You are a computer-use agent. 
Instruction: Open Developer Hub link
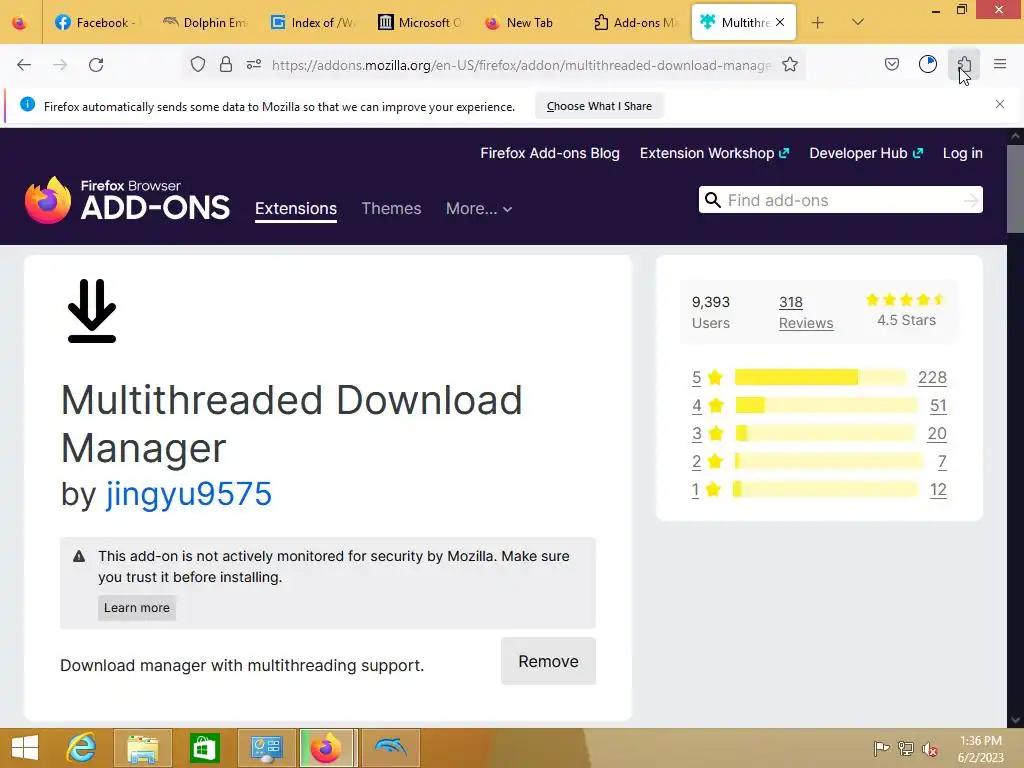[x=865, y=153]
